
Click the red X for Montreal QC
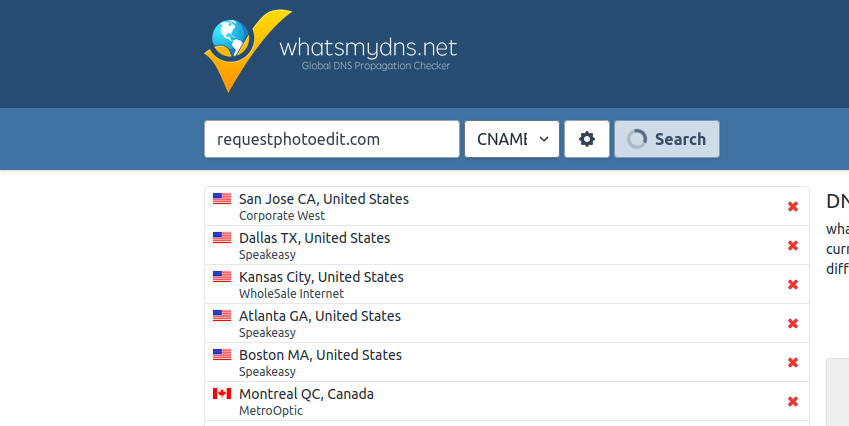793,401
